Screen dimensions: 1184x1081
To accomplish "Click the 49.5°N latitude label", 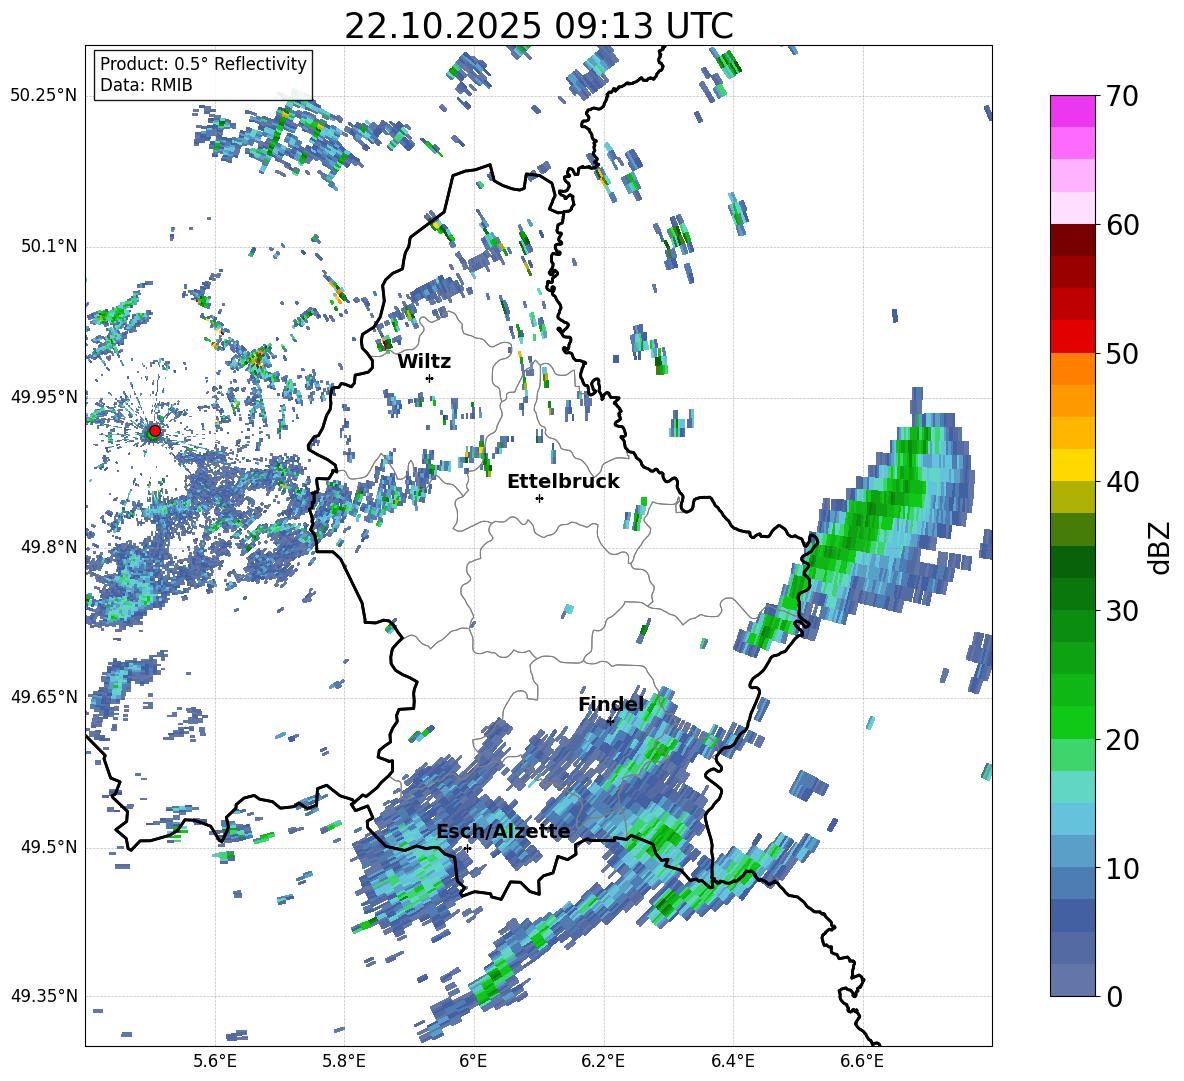I will pyautogui.click(x=48, y=846).
